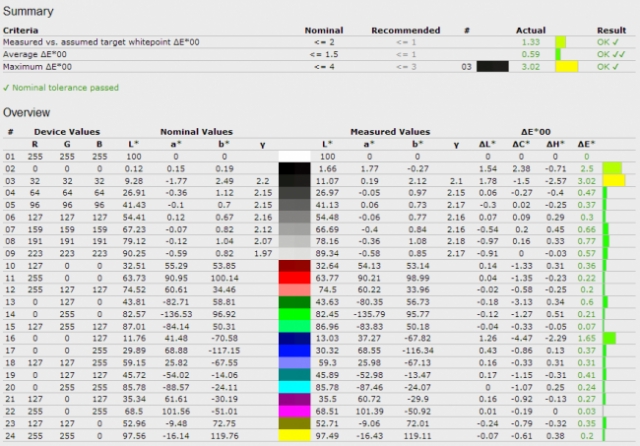Click the purple swatch in row 21
Image resolution: width=640 pixels, height=446 pixels.
(294, 398)
